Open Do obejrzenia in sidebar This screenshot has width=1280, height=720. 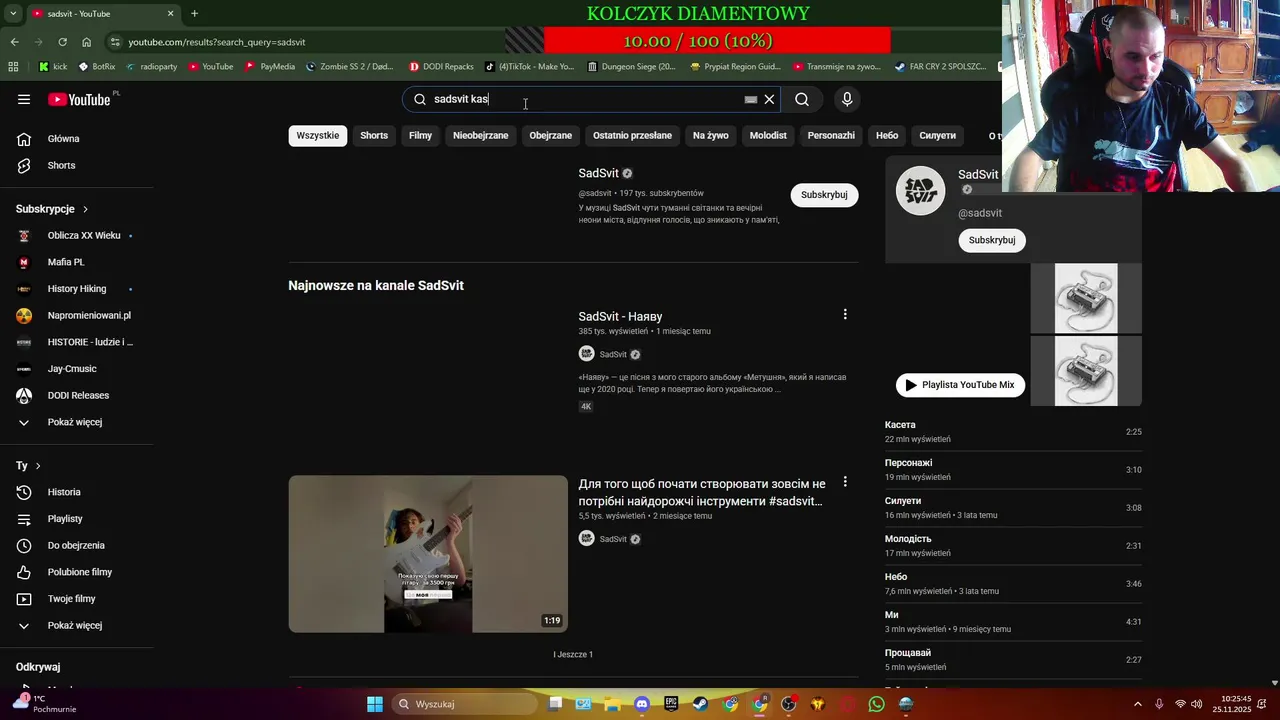pyautogui.click(x=77, y=545)
